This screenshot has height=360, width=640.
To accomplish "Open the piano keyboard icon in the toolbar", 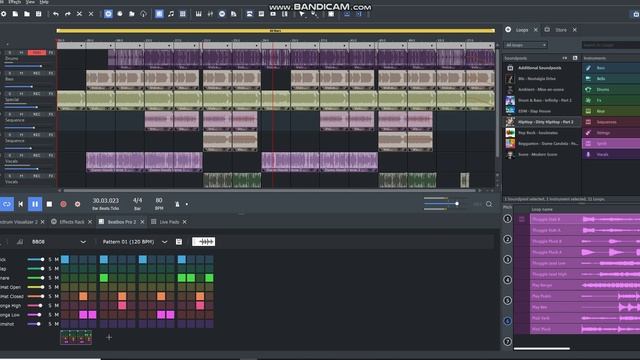I will coord(198,14).
